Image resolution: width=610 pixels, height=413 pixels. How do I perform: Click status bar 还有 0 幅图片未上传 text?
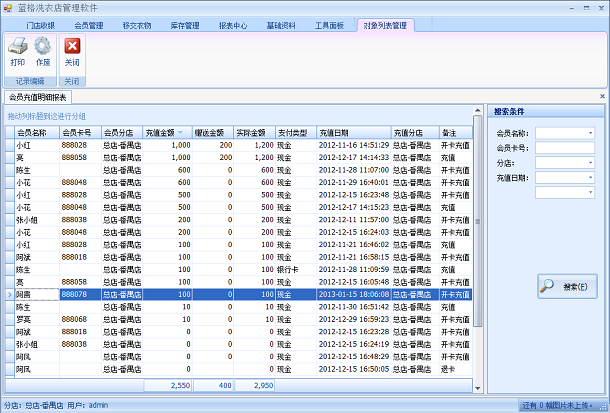pos(557,405)
